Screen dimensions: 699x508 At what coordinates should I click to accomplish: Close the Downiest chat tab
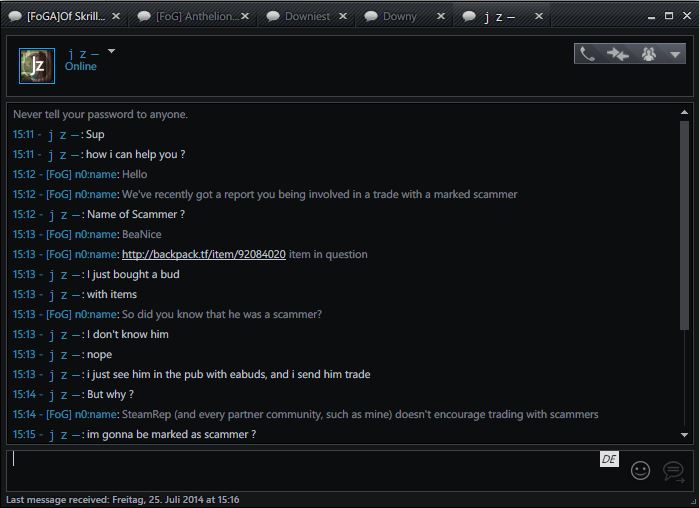(x=344, y=16)
